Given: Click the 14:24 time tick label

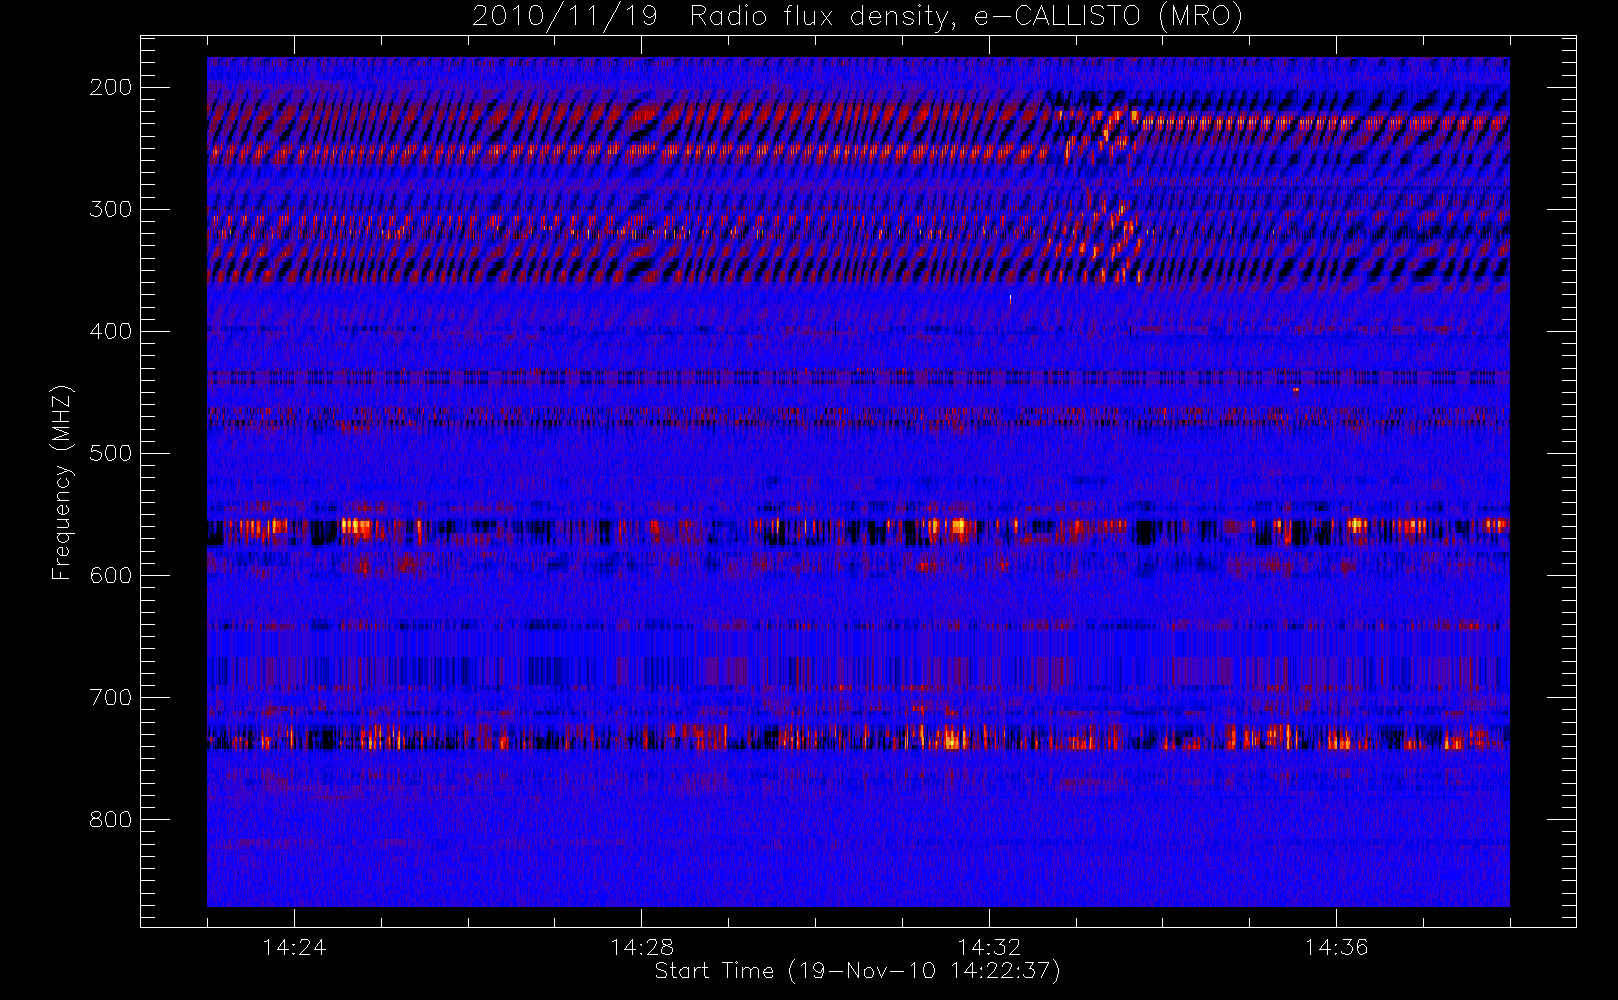Looking at the screenshot, I should click(294, 947).
